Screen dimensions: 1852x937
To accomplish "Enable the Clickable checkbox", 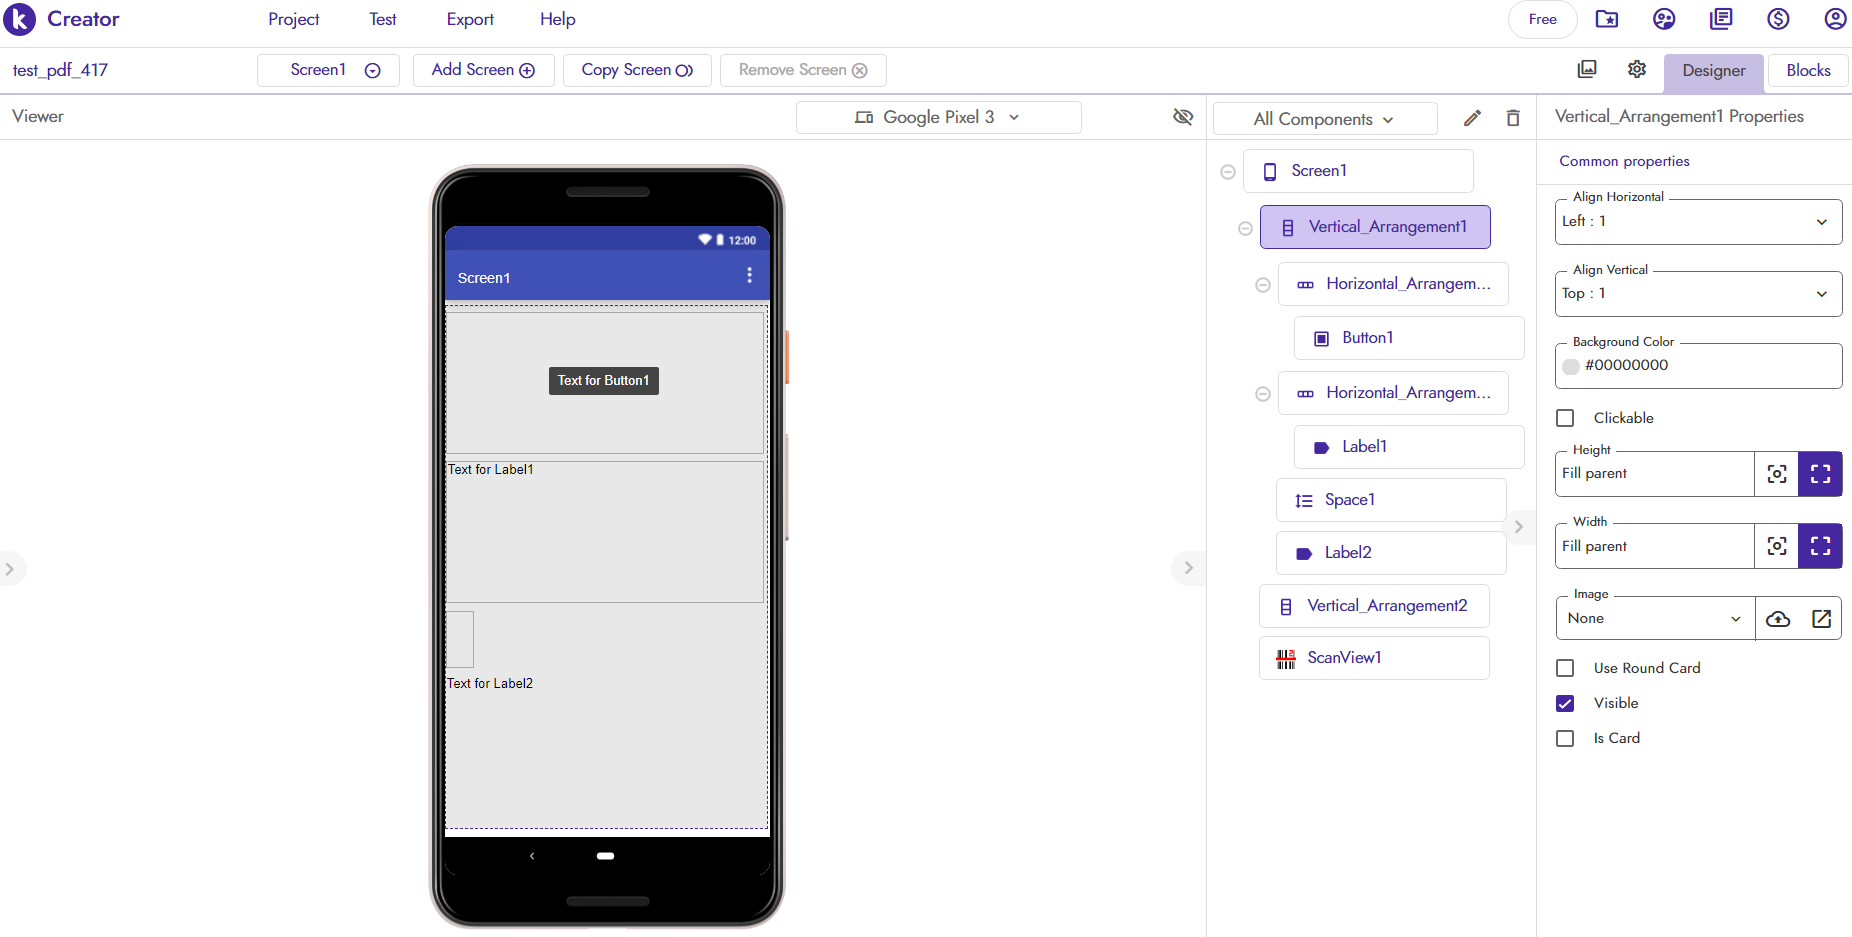I will (x=1566, y=418).
